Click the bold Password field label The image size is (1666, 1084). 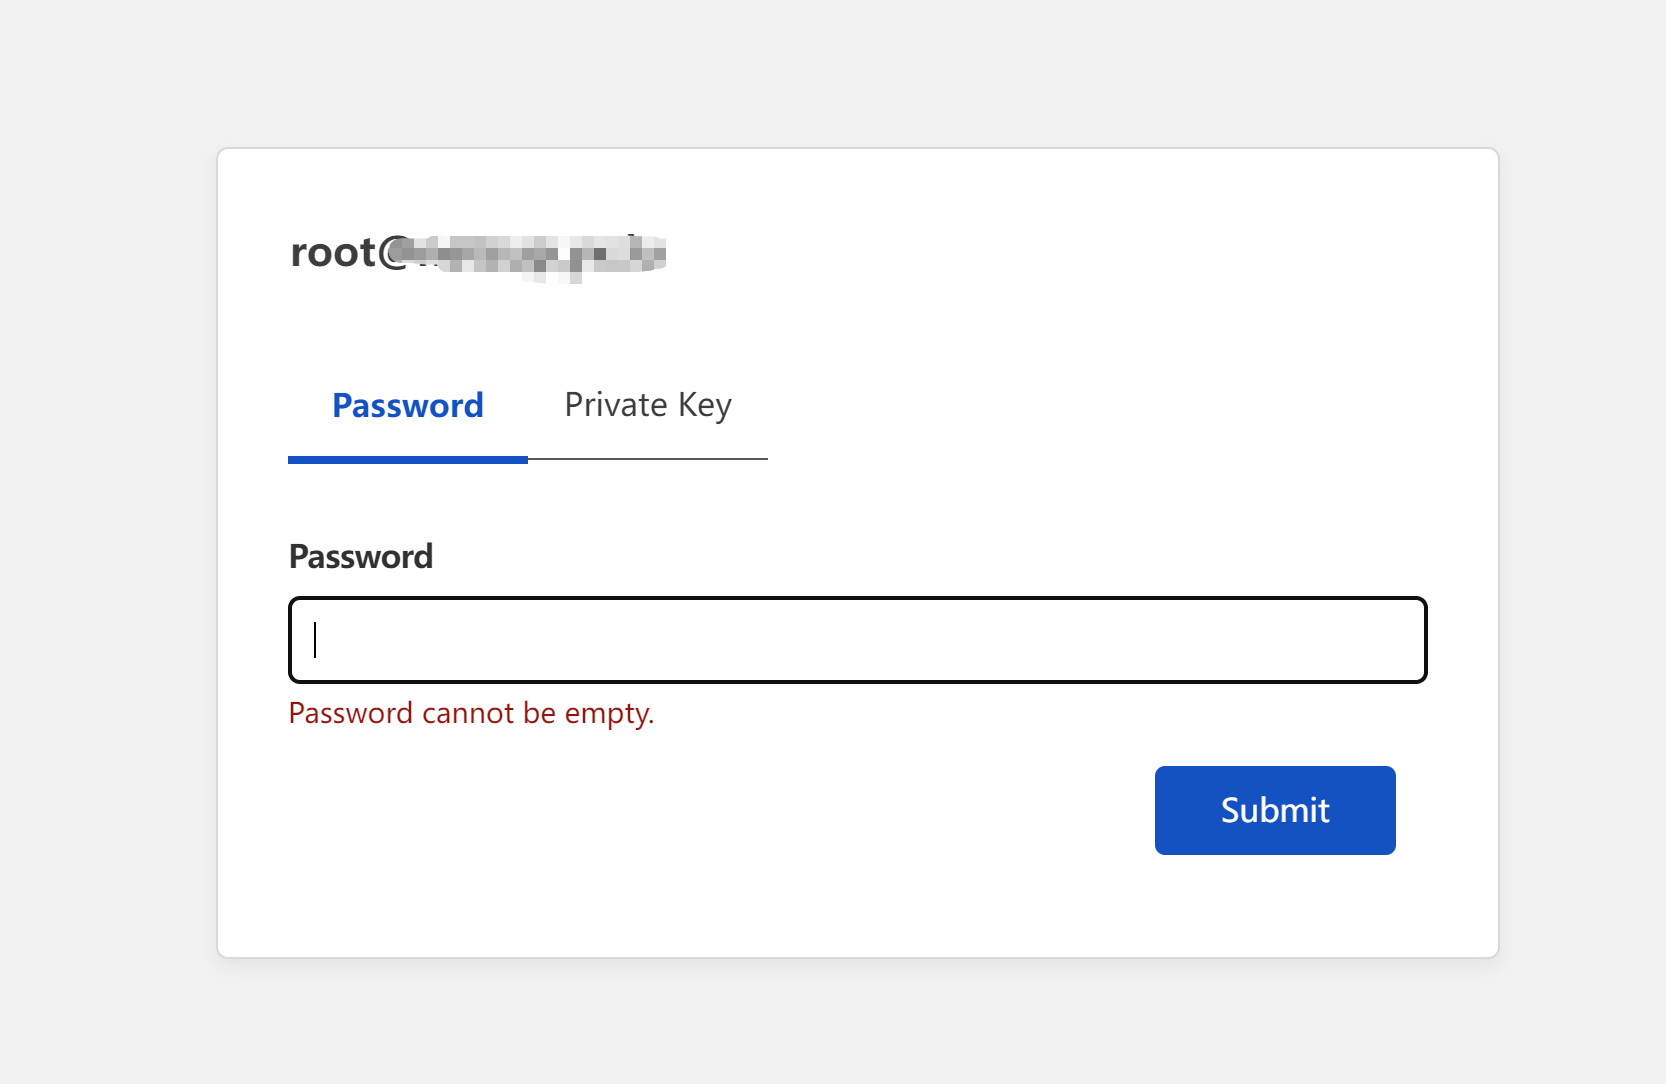pyautogui.click(x=361, y=556)
